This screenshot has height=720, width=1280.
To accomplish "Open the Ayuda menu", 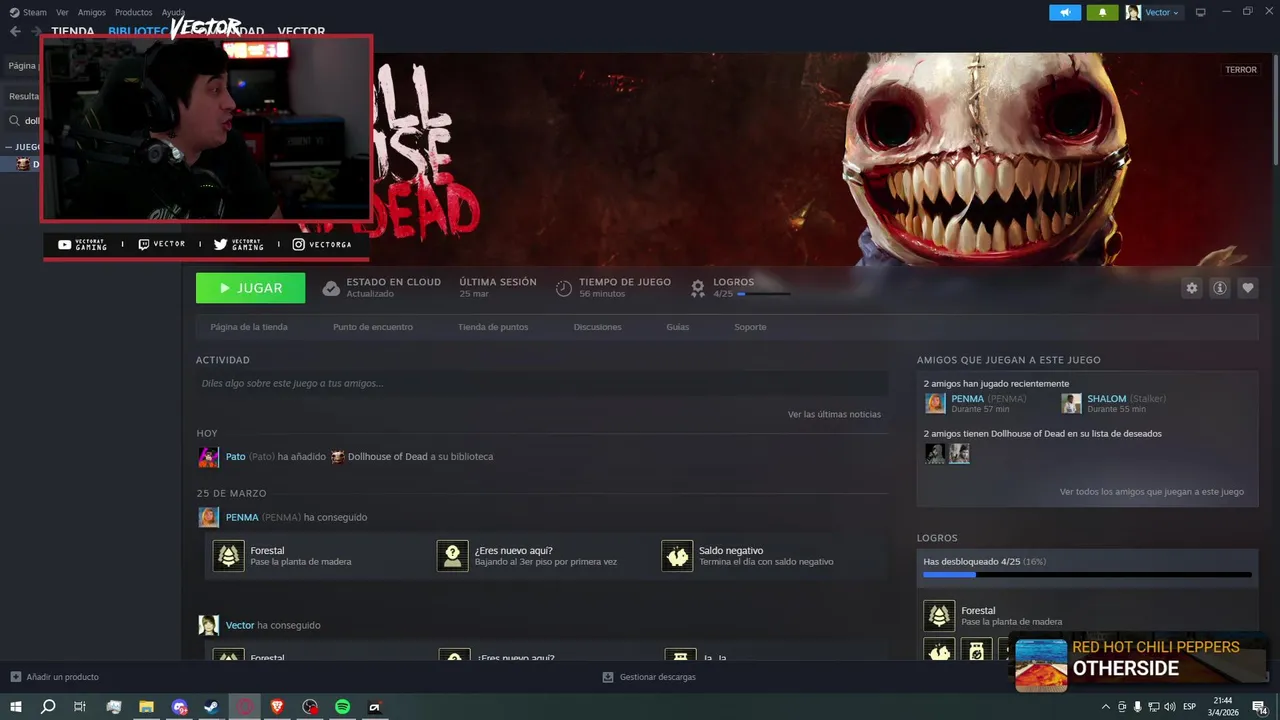I will (x=173, y=12).
